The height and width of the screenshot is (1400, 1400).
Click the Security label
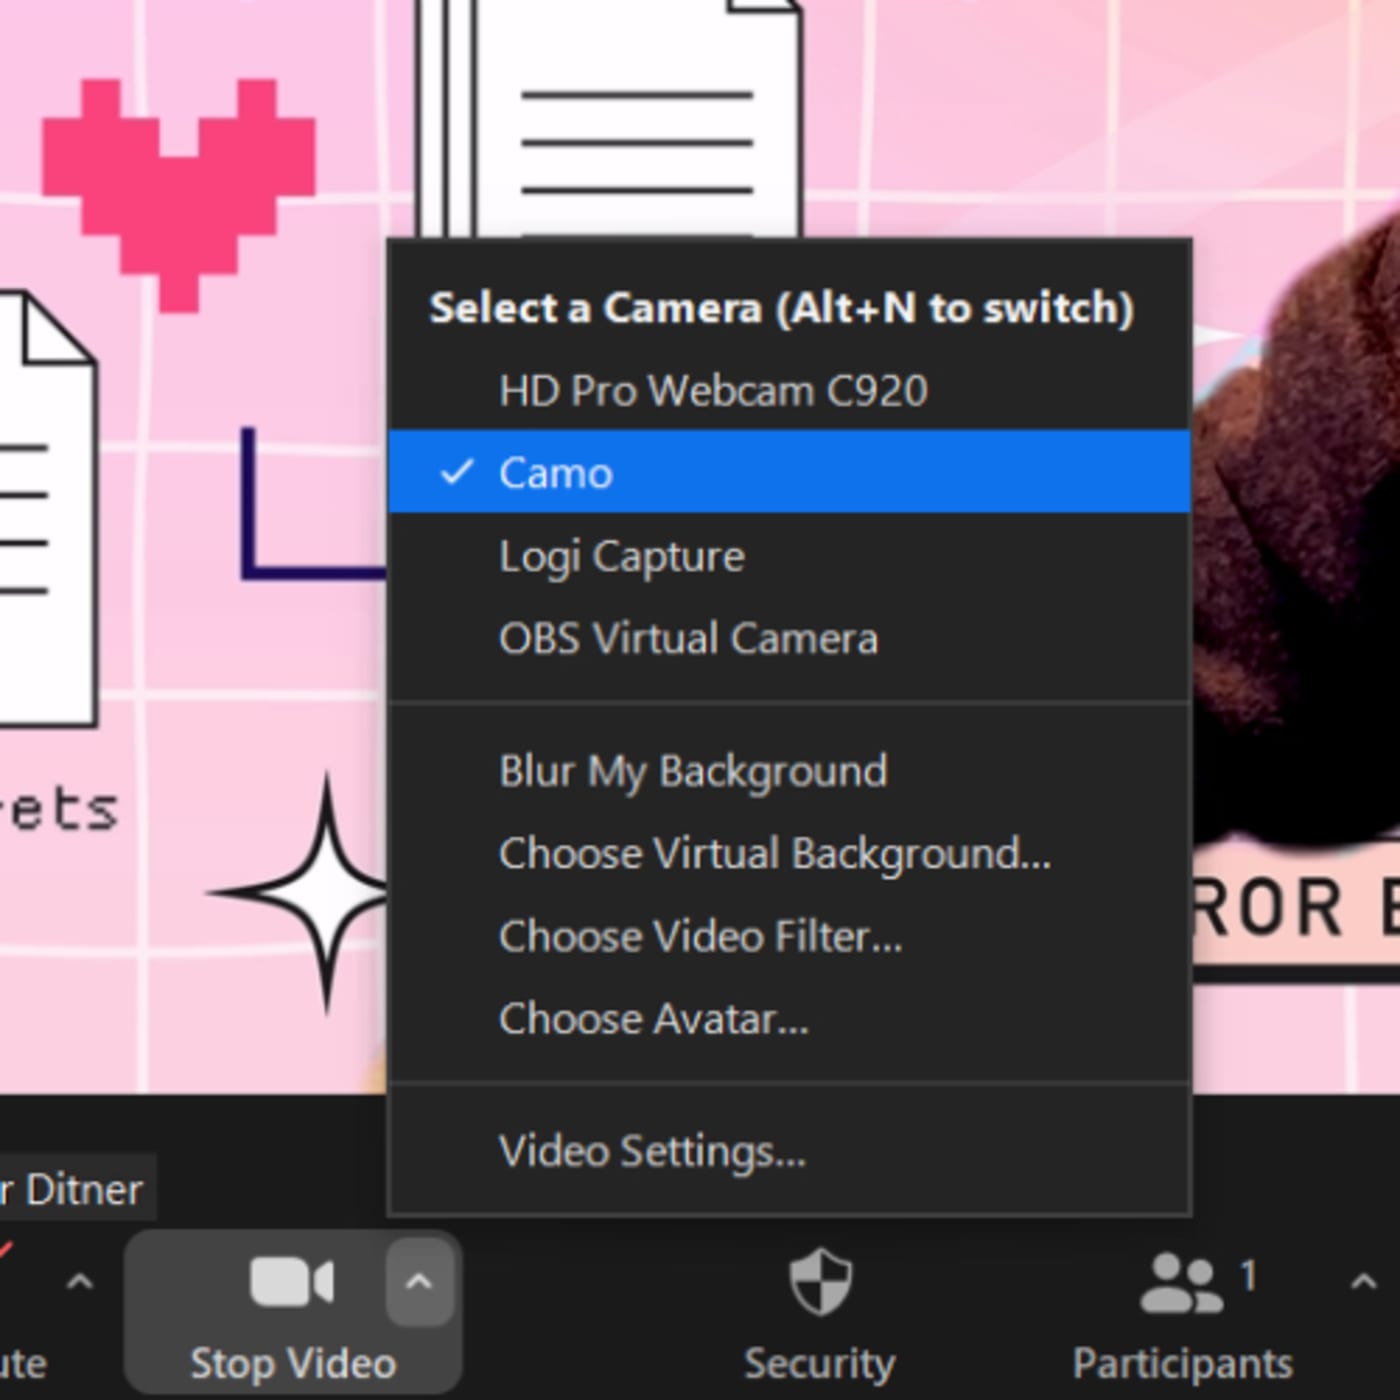pos(820,1363)
